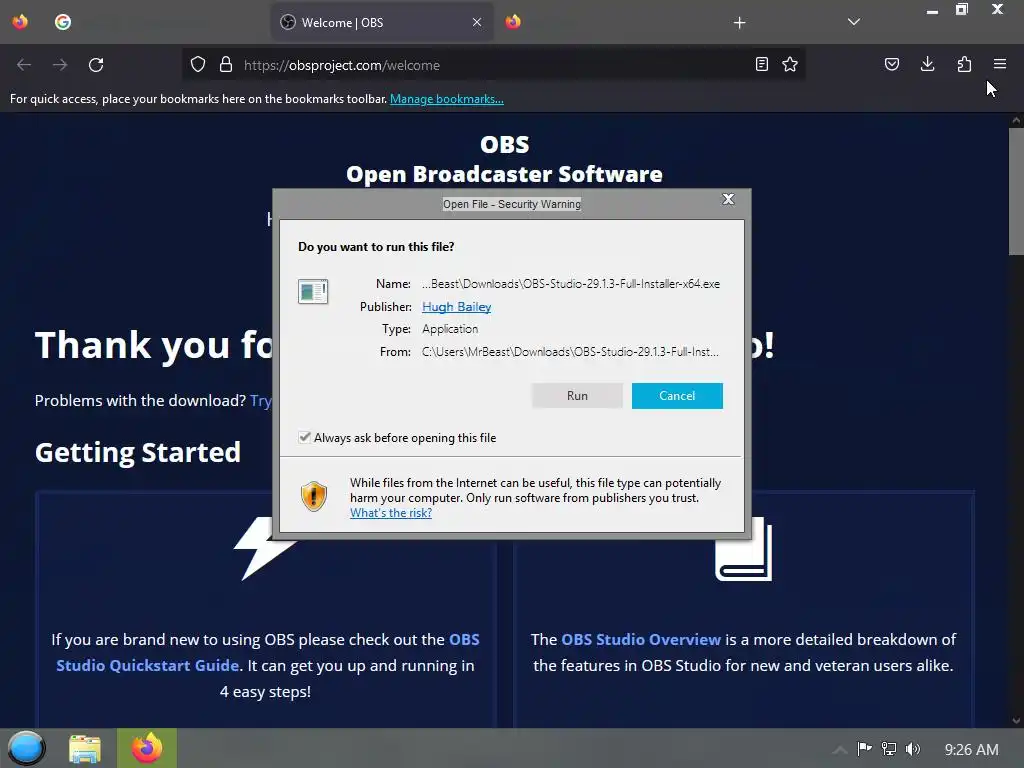The height and width of the screenshot is (768, 1024).
Task: Reload the current page
Action: click(x=96, y=65)
